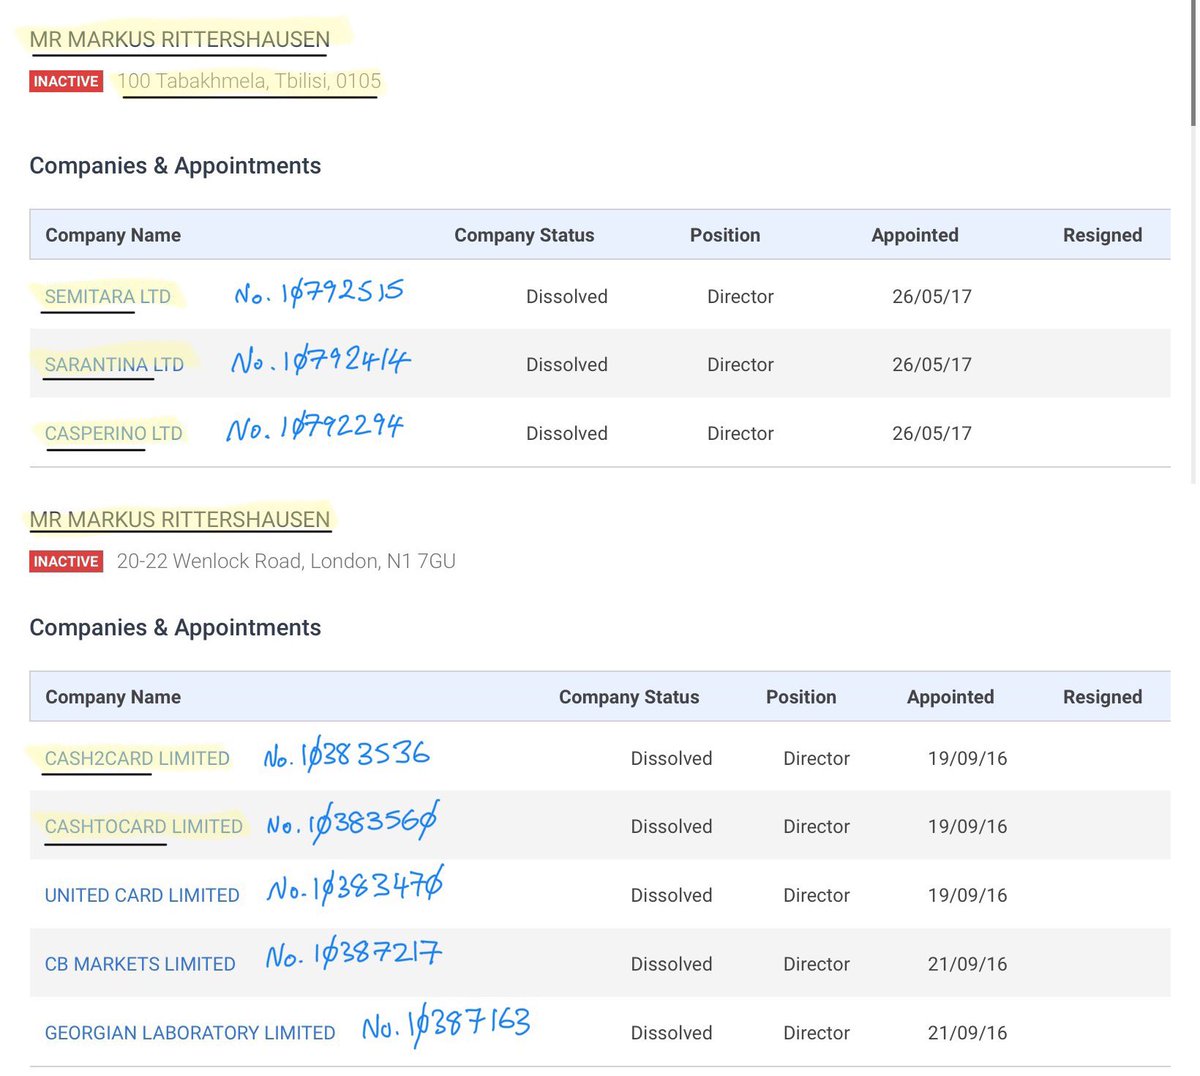Screen dimensions: 1200x1076
Task: Open CASHTOCARD LIMITED company link
Action: click(x=144, y=827)
